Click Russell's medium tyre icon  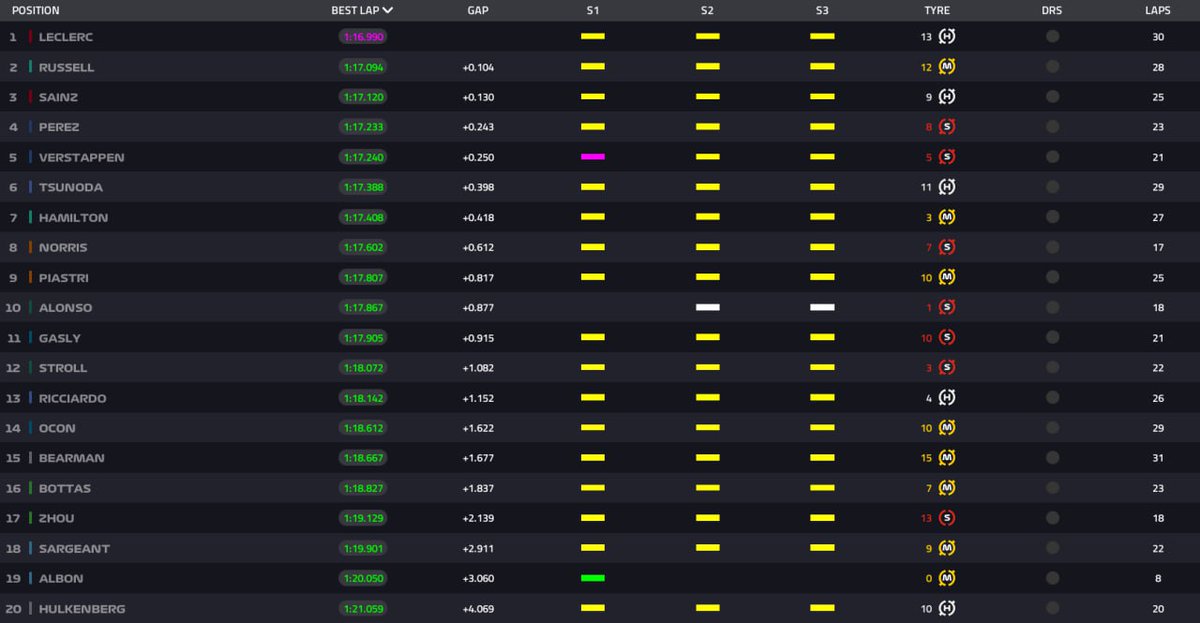pyautogui.click(x=947, y=67)
